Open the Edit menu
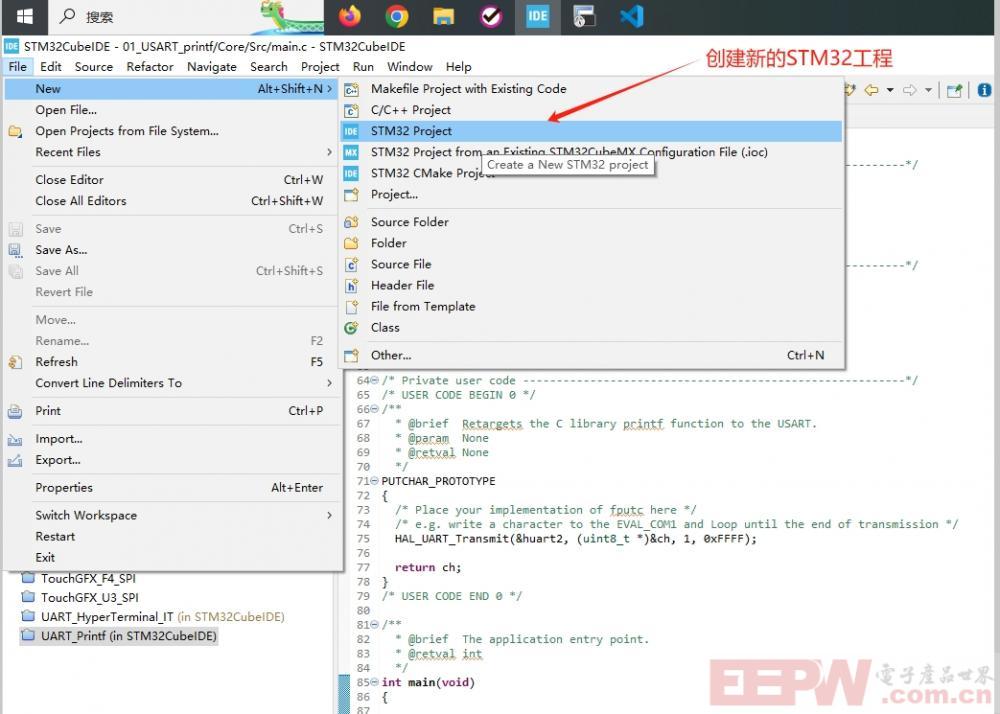Screen dimensions: 1000x714 click(51, 66)
